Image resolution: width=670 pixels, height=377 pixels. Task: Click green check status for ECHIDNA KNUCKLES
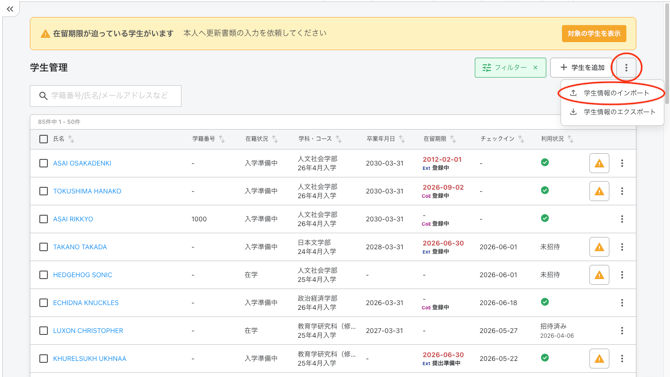[x=545, y=302]
